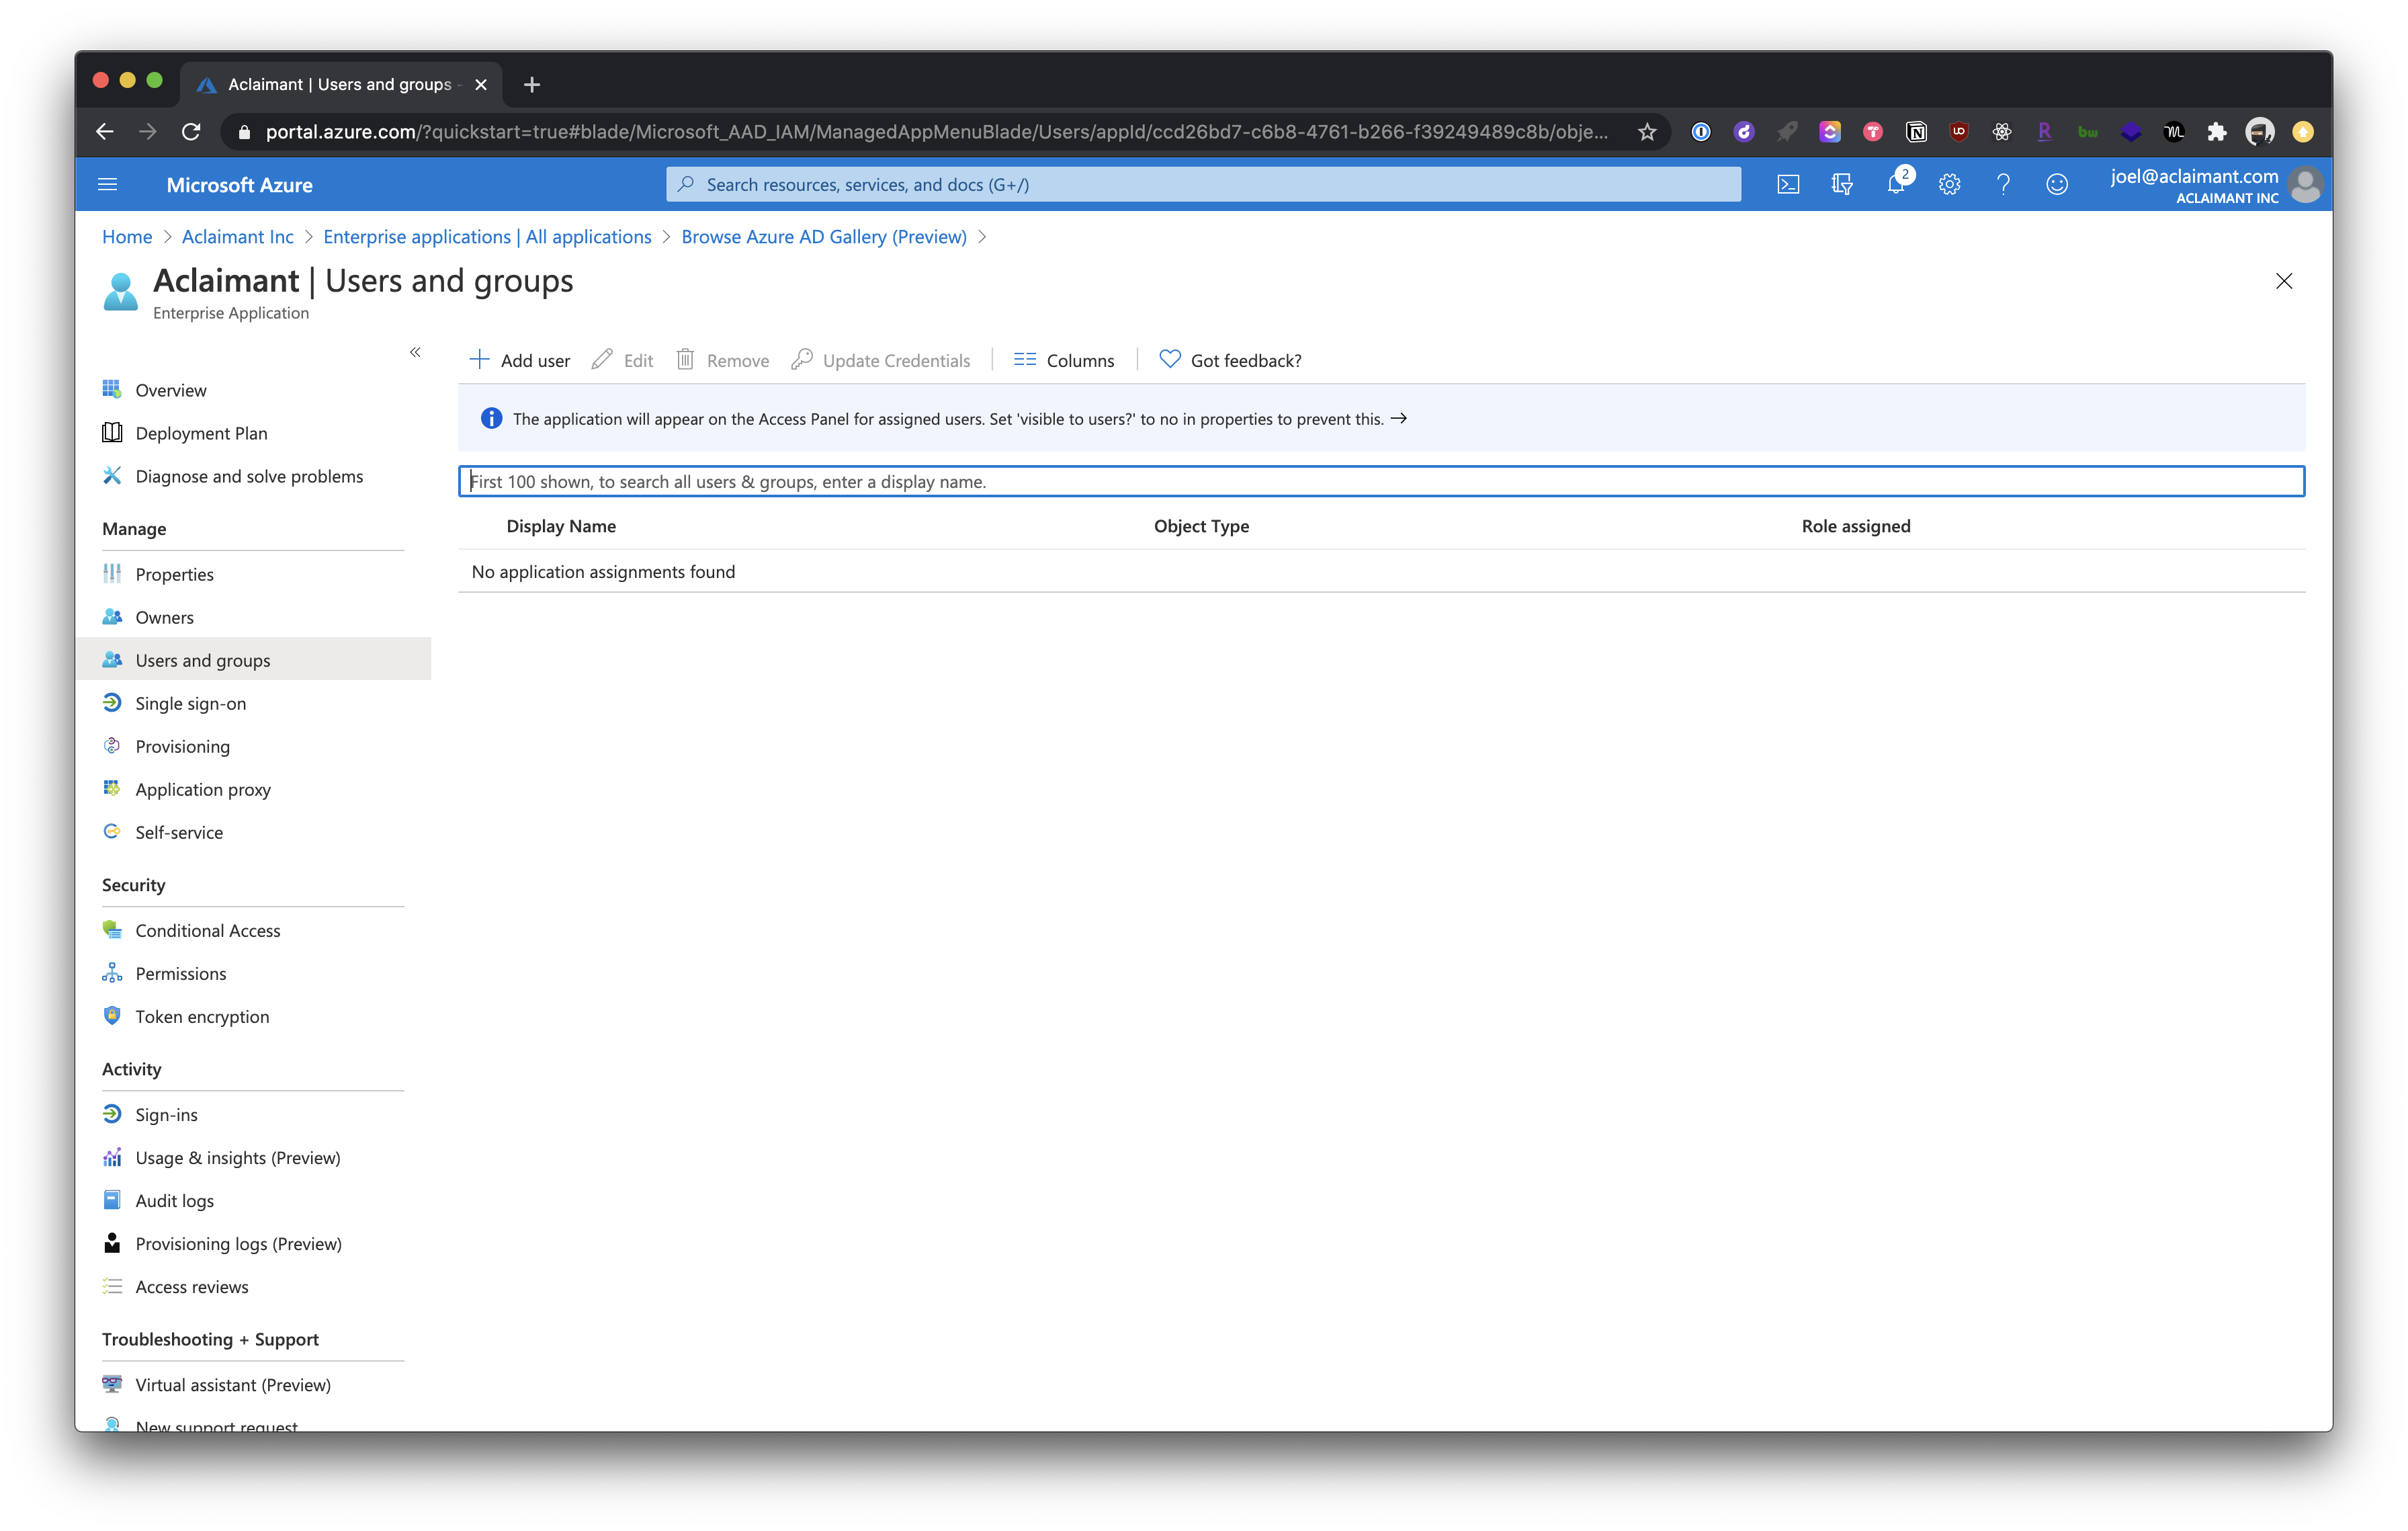Open the Chrome extensions puzzle icon
This screenshot has width=2408, height=1531.
2217,131
